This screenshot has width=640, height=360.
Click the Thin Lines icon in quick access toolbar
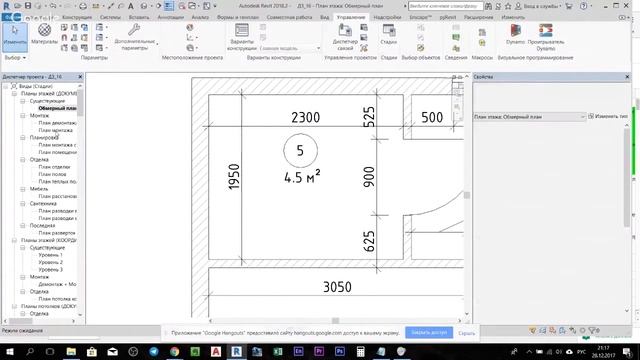click(169, 6)
